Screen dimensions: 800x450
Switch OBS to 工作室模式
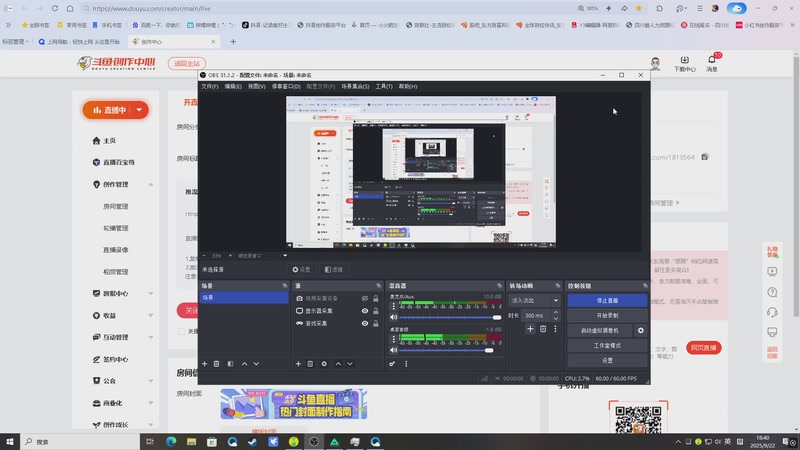click(x=607, y=345)
